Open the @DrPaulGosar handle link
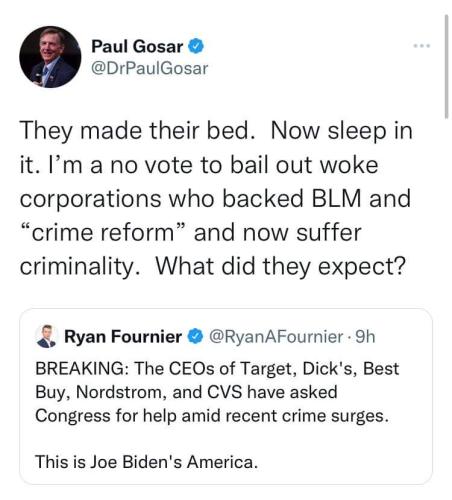This screenshot has height=500, width=452. coord(150,68)
